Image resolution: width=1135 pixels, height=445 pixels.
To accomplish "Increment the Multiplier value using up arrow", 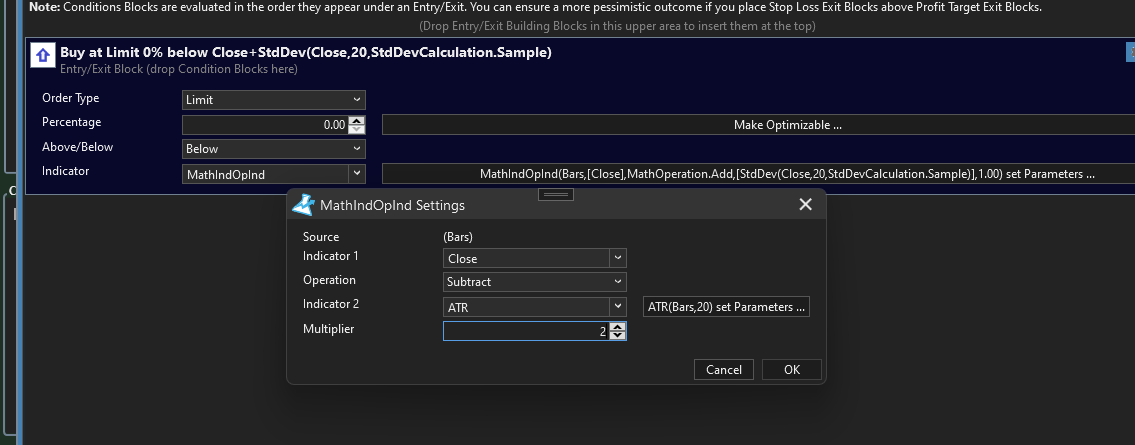I will click(x=618, y=326).
